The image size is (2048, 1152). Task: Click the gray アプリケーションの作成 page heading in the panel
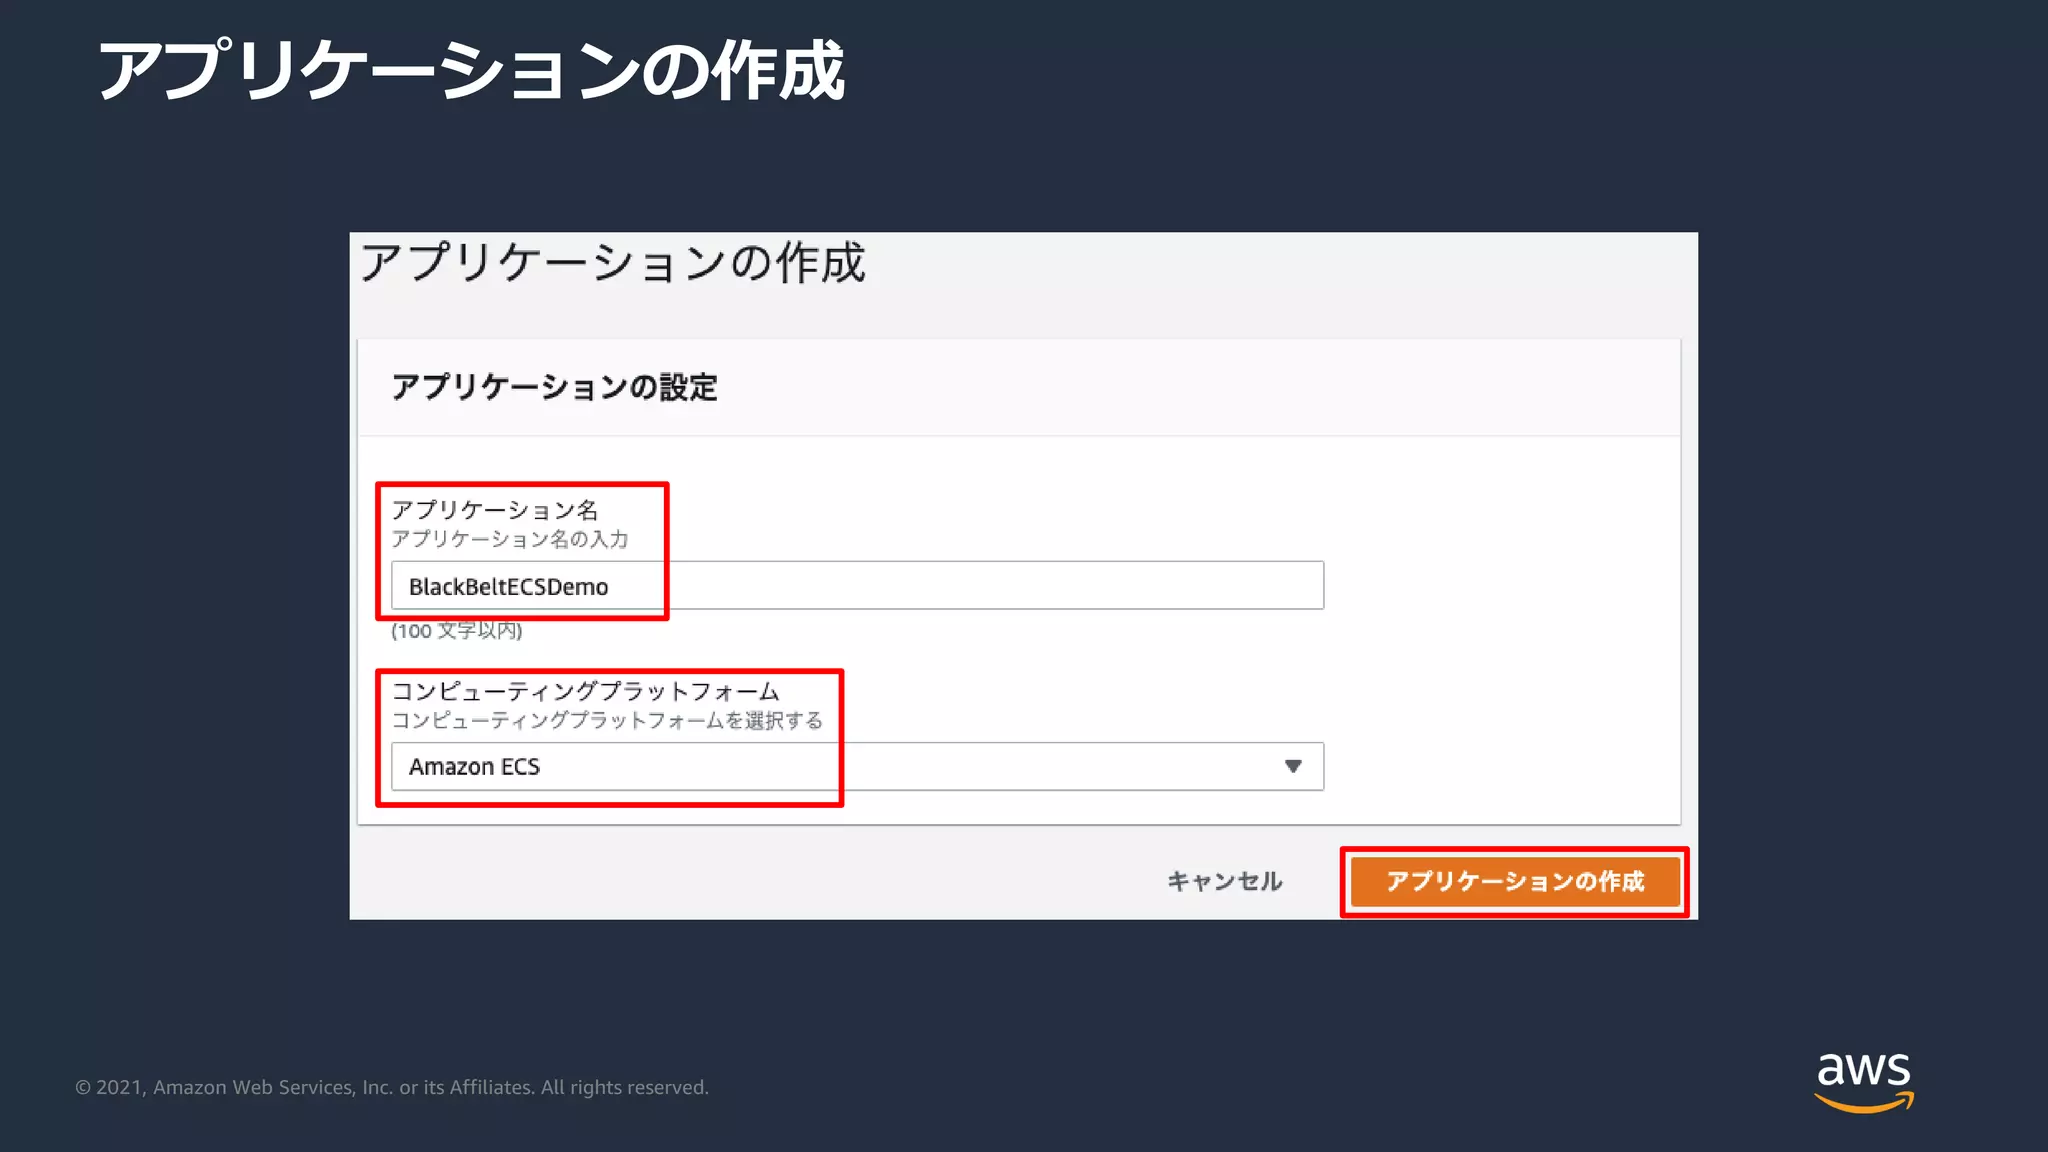(613, 263)
